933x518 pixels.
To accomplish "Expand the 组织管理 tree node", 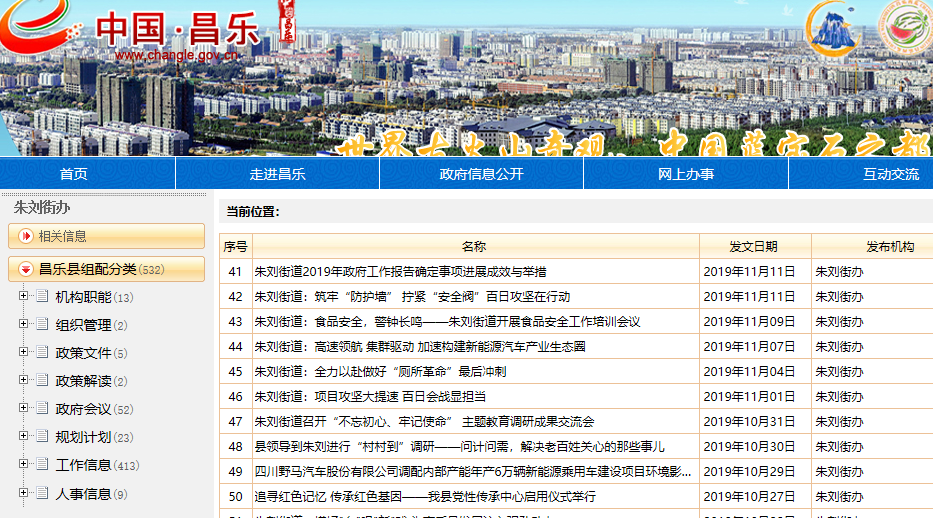I will 23,325.
